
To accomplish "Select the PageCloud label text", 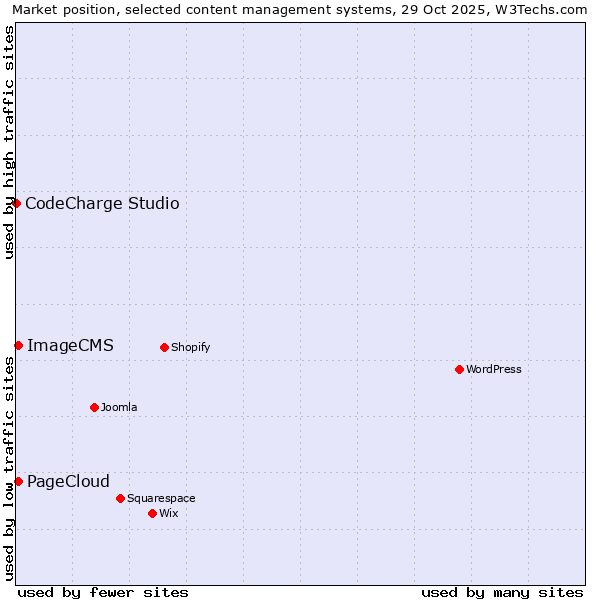I will [x=68, y=482].
